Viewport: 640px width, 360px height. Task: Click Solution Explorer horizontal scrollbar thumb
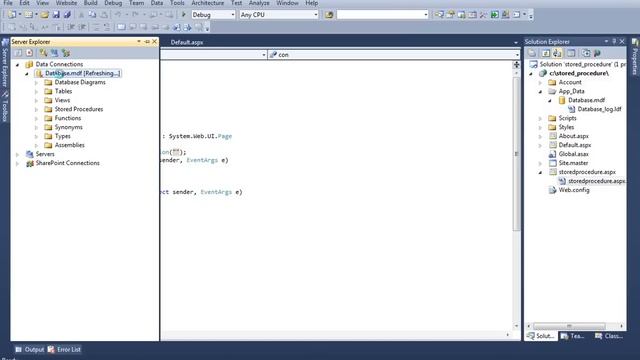pyautogui.click(x=569, y=326)
